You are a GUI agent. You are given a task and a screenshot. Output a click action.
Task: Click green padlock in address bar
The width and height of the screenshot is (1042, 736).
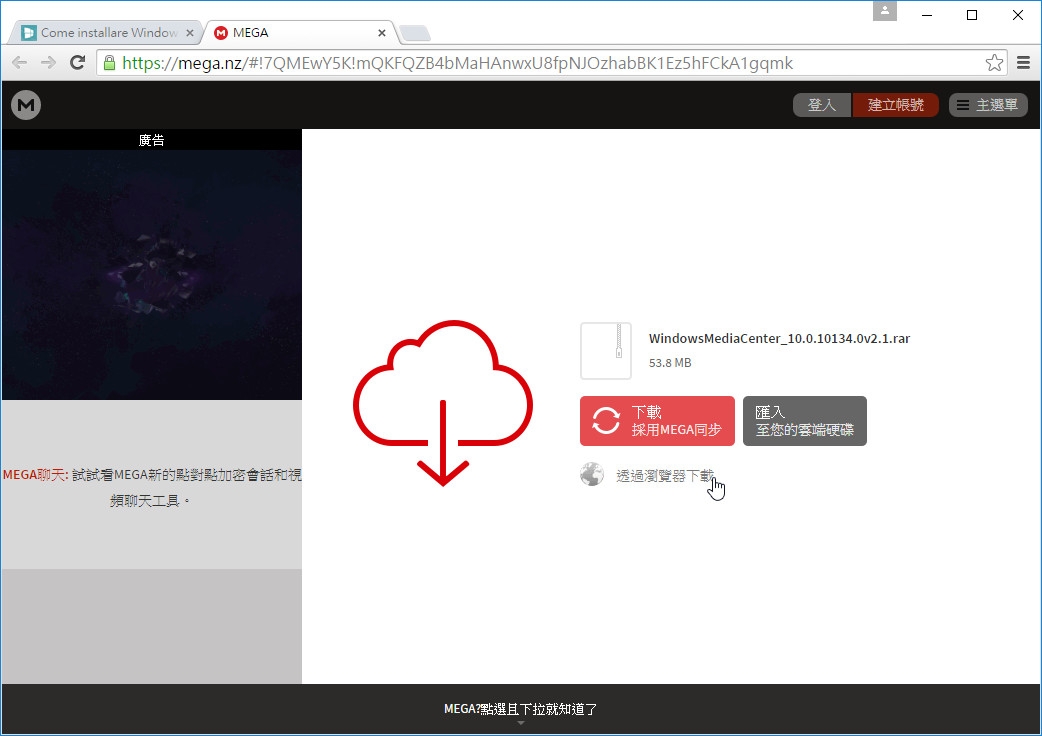pyautogui.click(x=110, y=63)
